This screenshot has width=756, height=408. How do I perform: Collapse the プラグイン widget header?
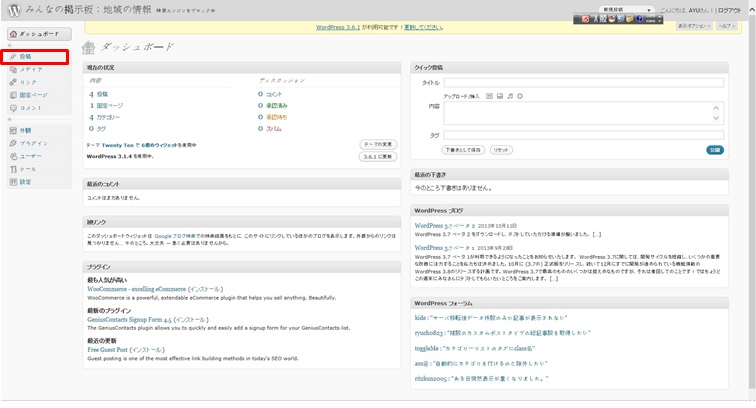242,267
